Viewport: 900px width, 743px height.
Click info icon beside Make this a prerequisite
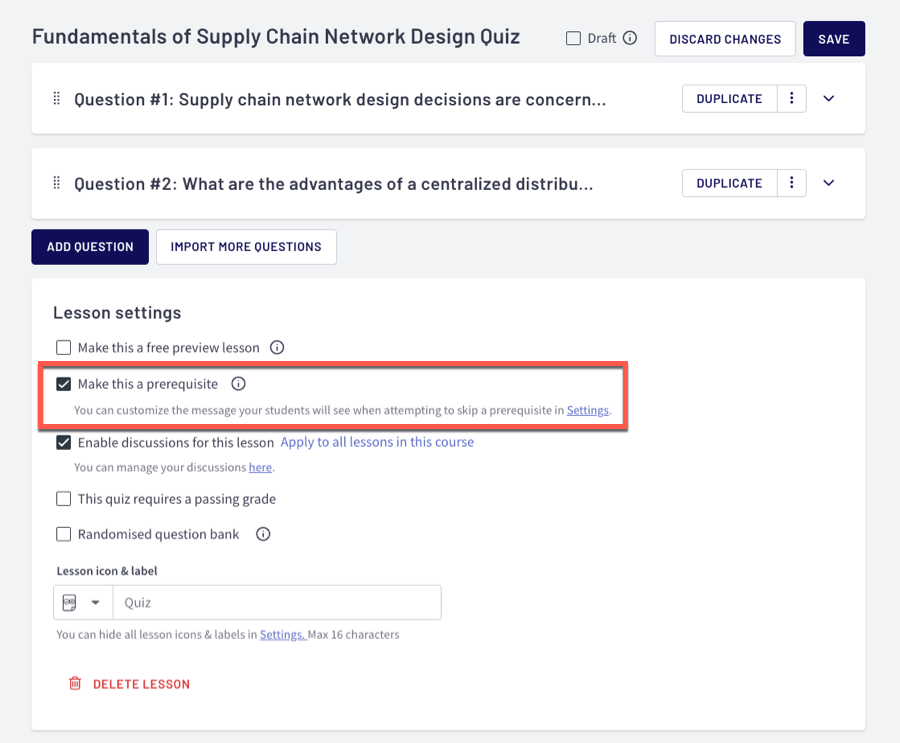(x=238, y=384)
